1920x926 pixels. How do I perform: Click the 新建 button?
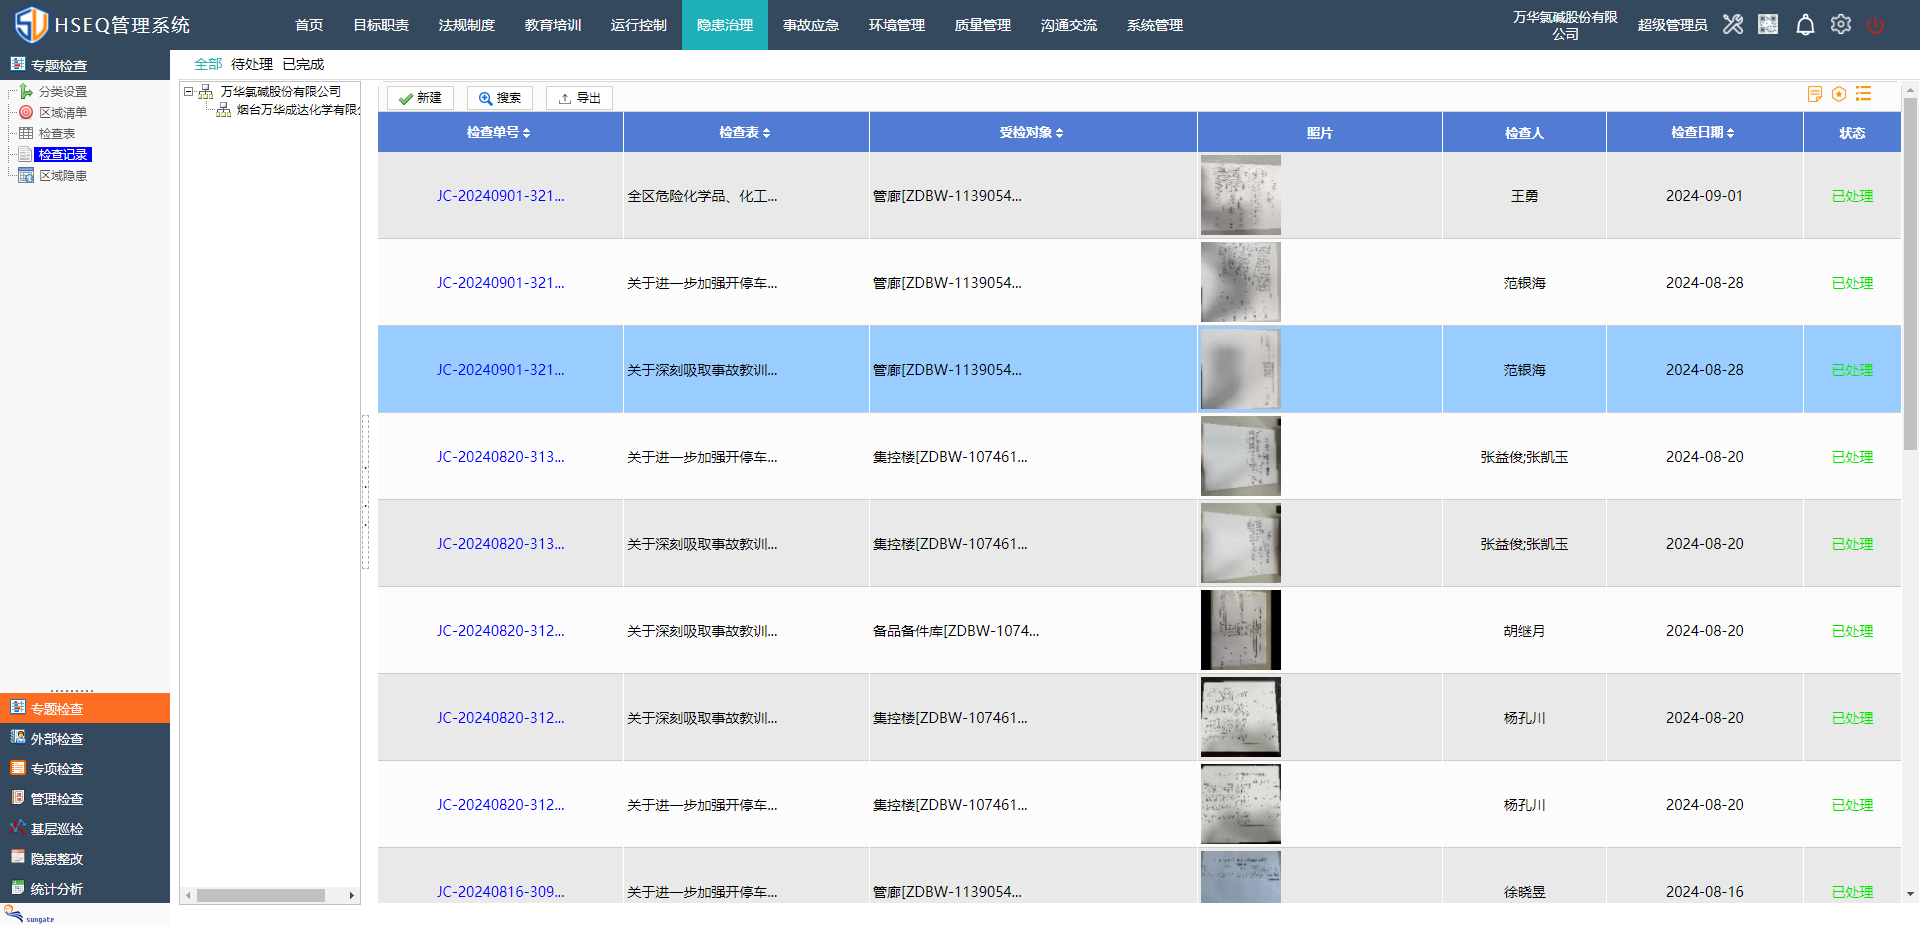coord(420,98)
